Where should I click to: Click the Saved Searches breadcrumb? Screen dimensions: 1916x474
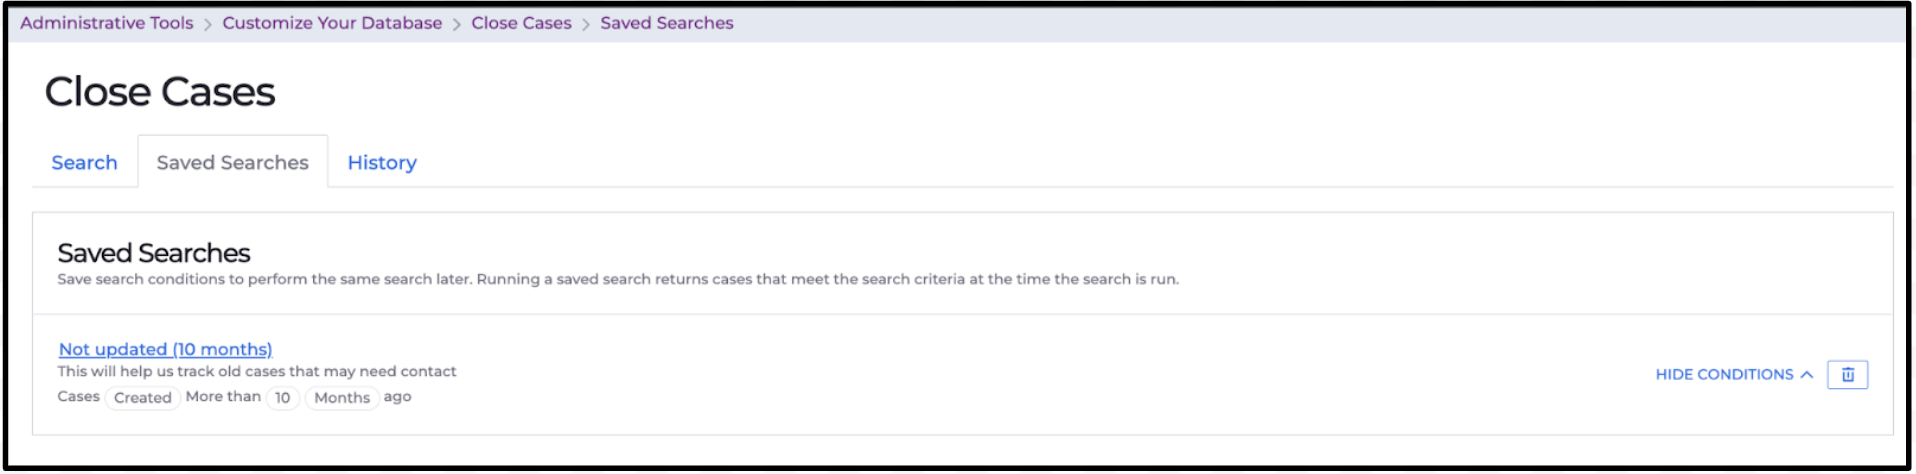tap(666, 23)
